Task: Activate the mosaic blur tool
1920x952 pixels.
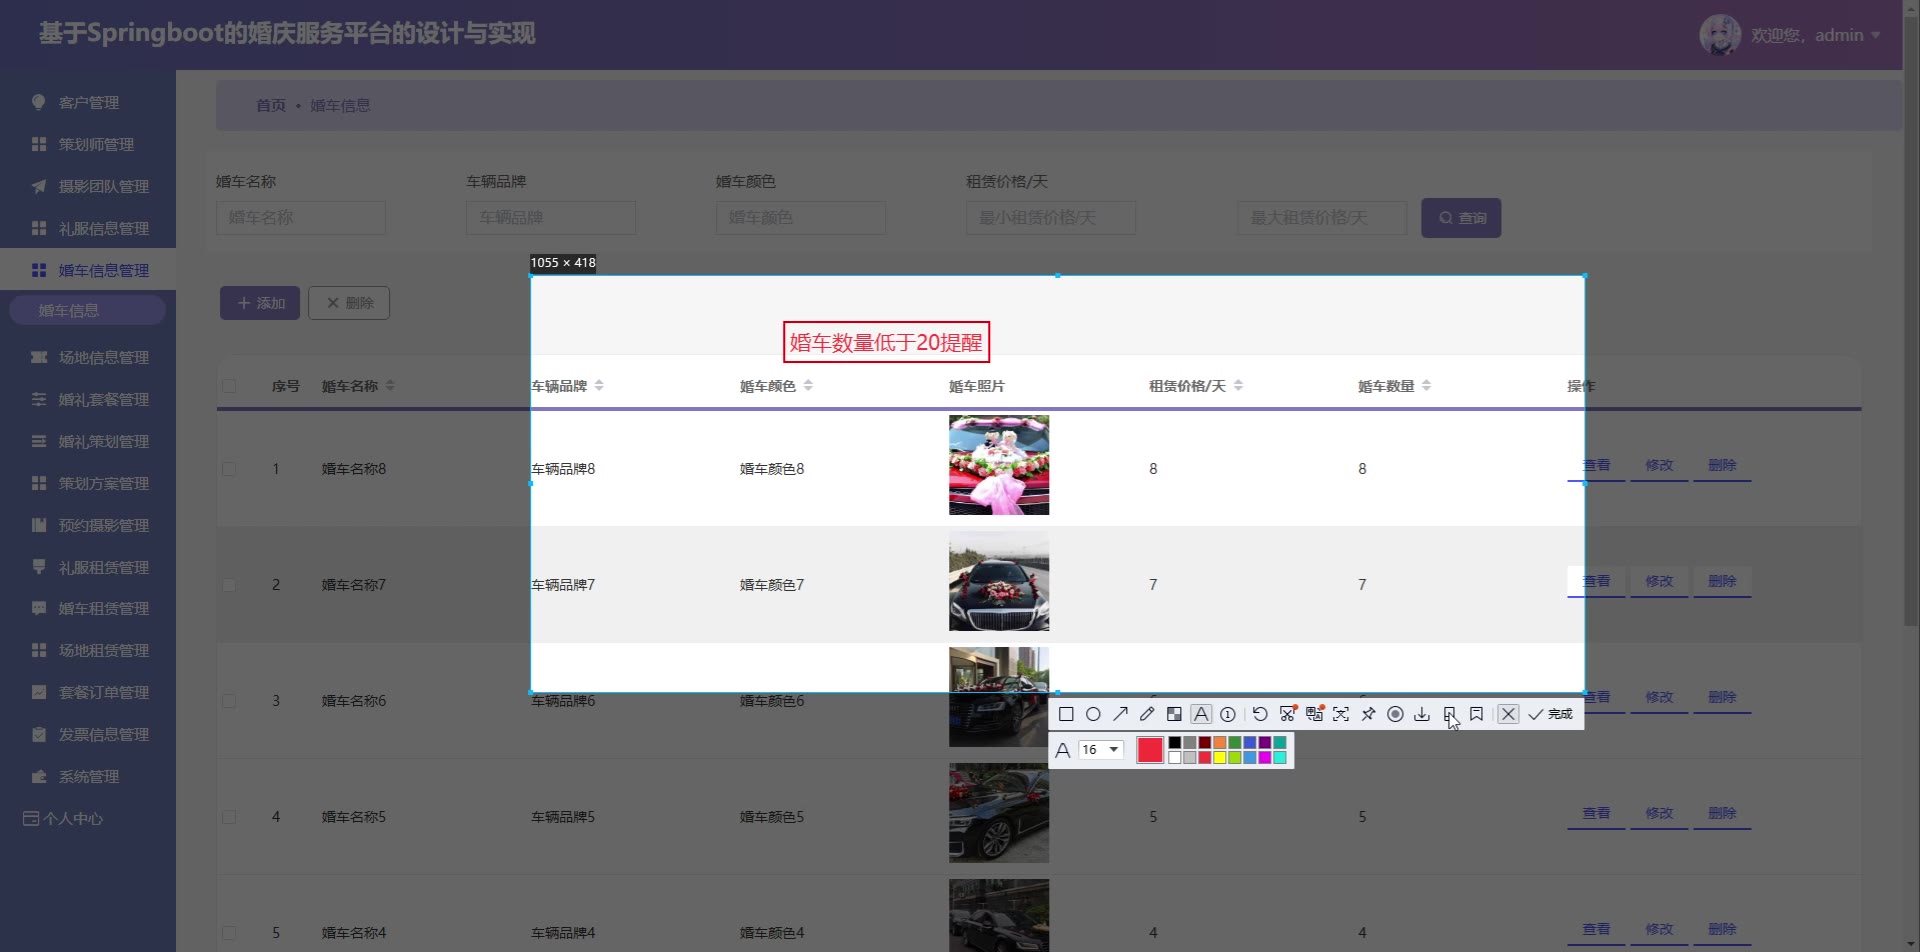Action: point(1174,714)
